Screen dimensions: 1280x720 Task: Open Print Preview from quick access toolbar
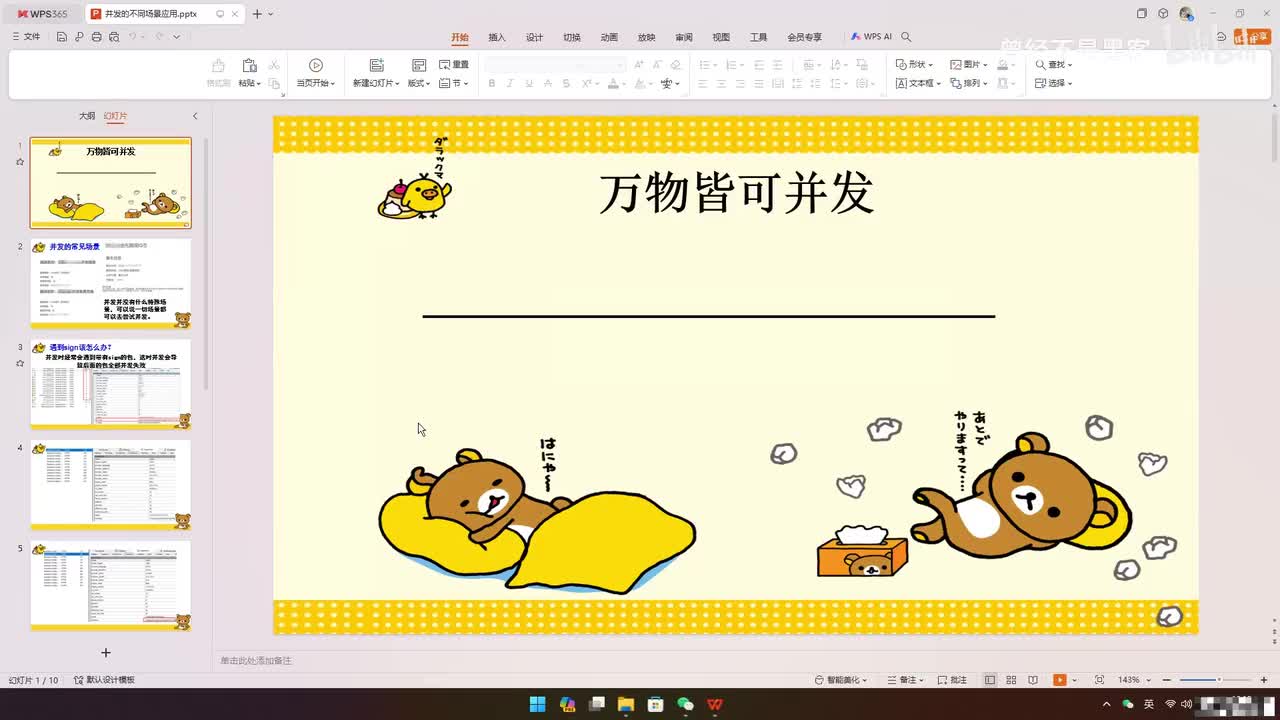pos(114,37)
